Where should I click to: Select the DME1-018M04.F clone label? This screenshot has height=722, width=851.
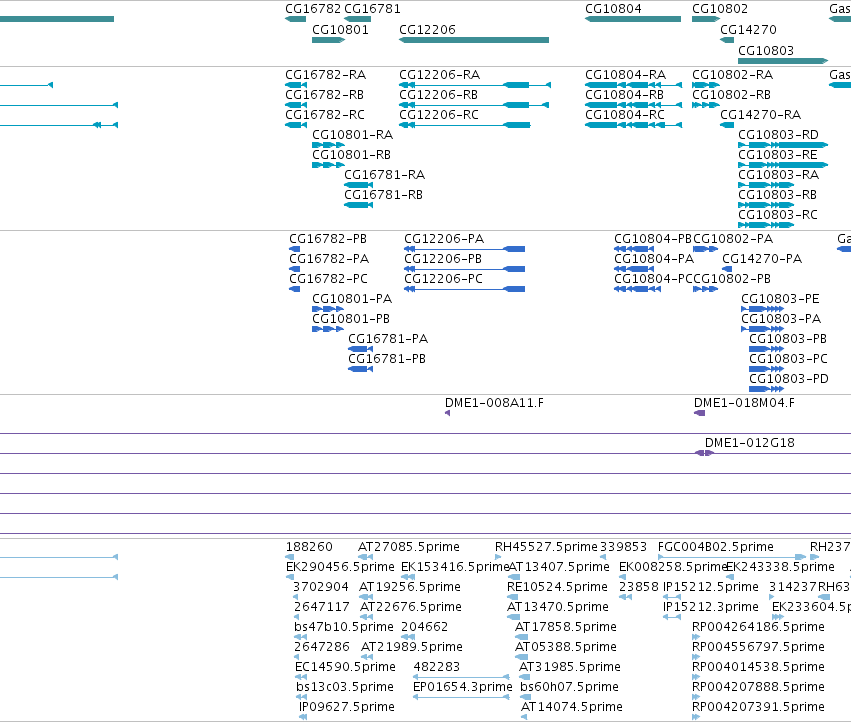[x=744, y=403]
